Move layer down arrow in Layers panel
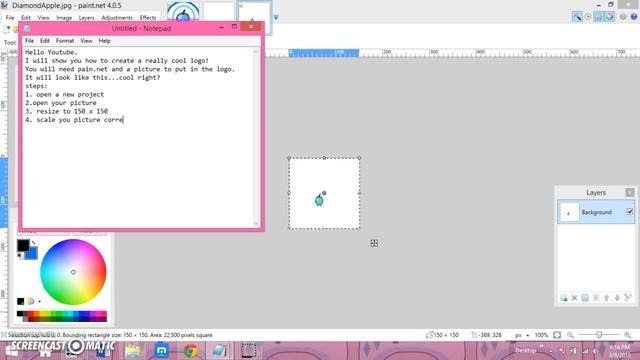The width and height of the screenshot is (640, 360). (617, 298)
